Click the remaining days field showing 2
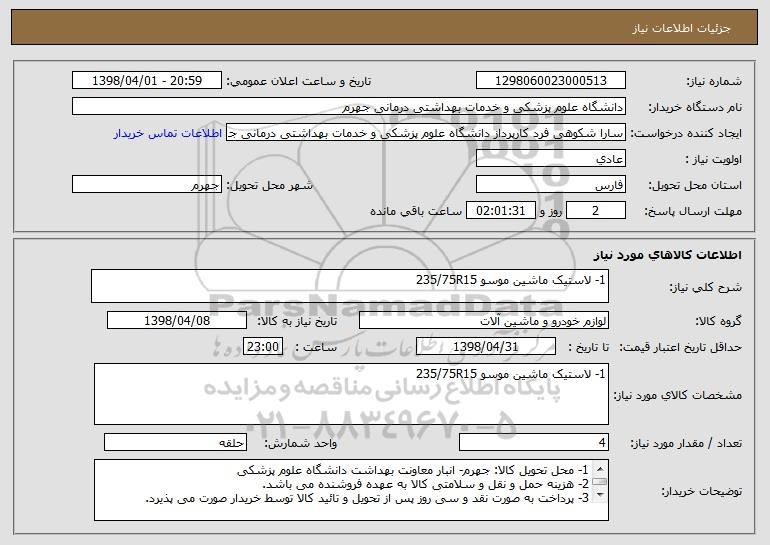Image resolution: width=770 pixels, height=545 pixels. tap(596, 211)
